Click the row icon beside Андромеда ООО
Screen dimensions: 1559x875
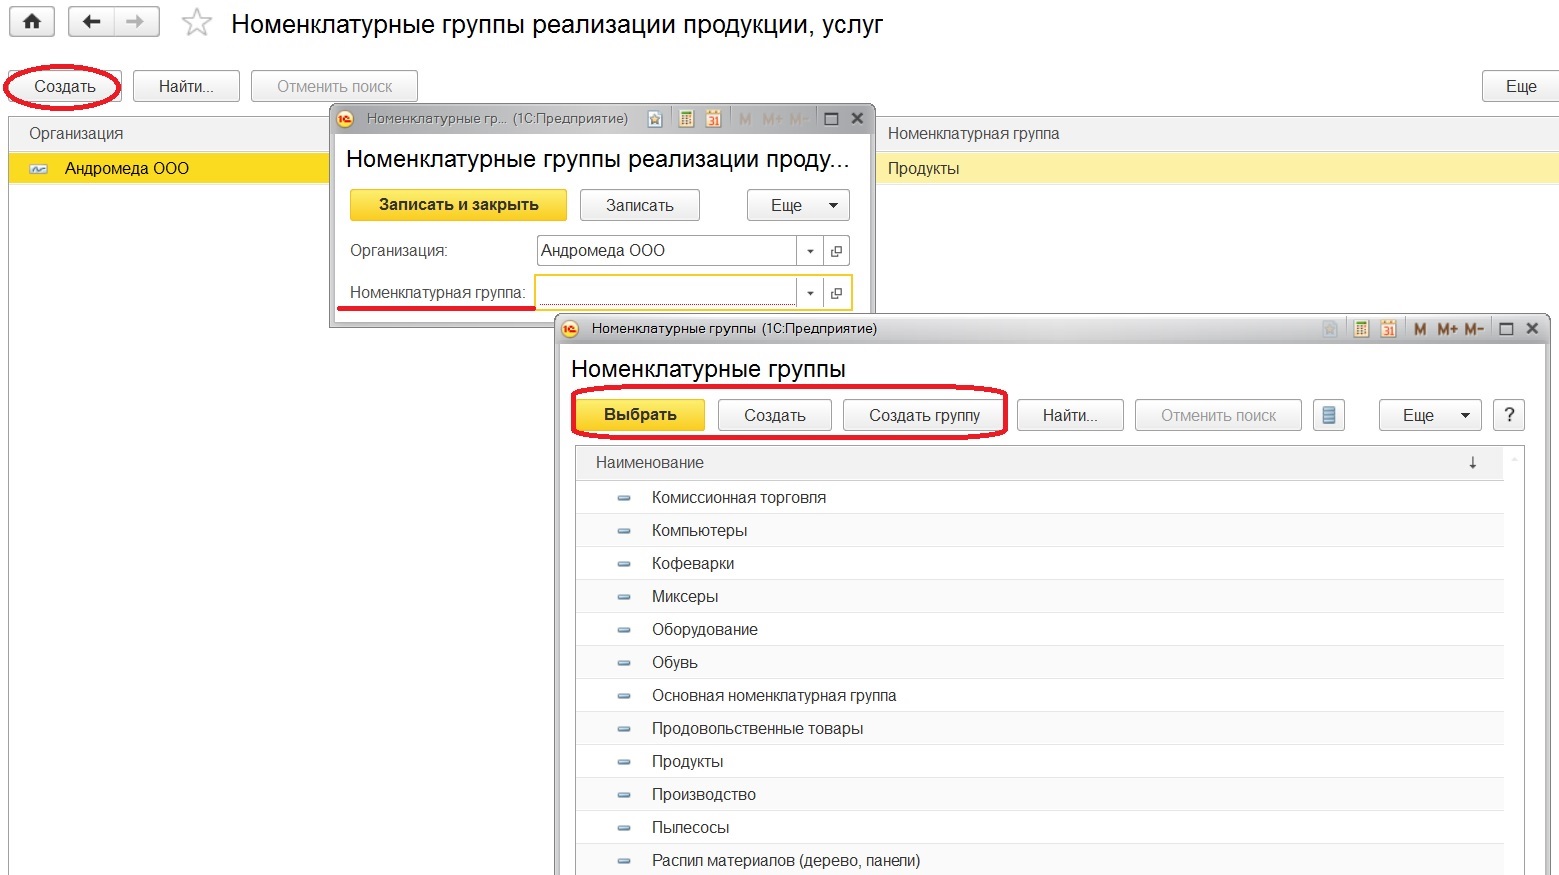pyautogui.click(x=39, y=169)
